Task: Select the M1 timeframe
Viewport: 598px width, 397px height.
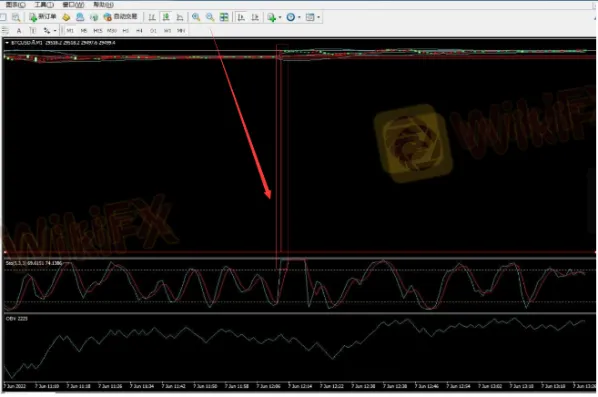Action: pyautogui.click(x=70, y=31)
